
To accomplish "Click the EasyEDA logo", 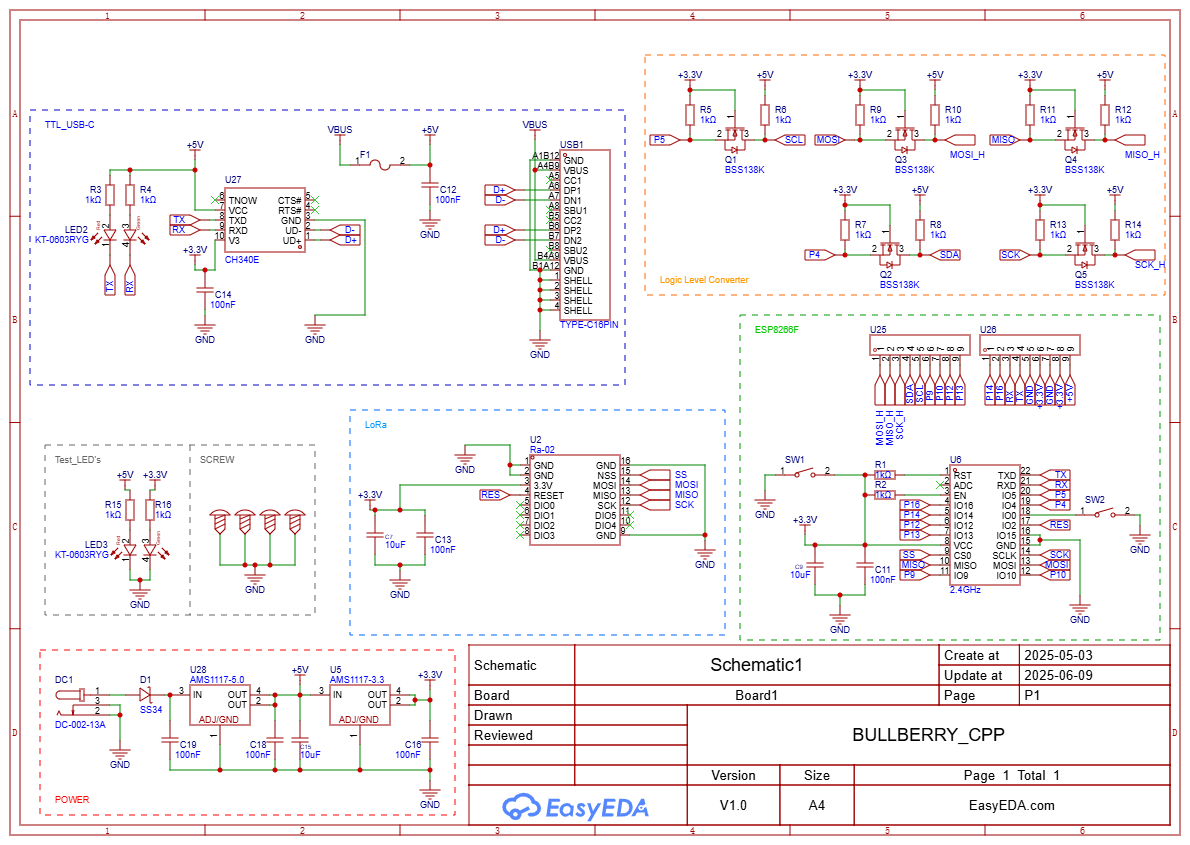I will [x=575, y=807].
